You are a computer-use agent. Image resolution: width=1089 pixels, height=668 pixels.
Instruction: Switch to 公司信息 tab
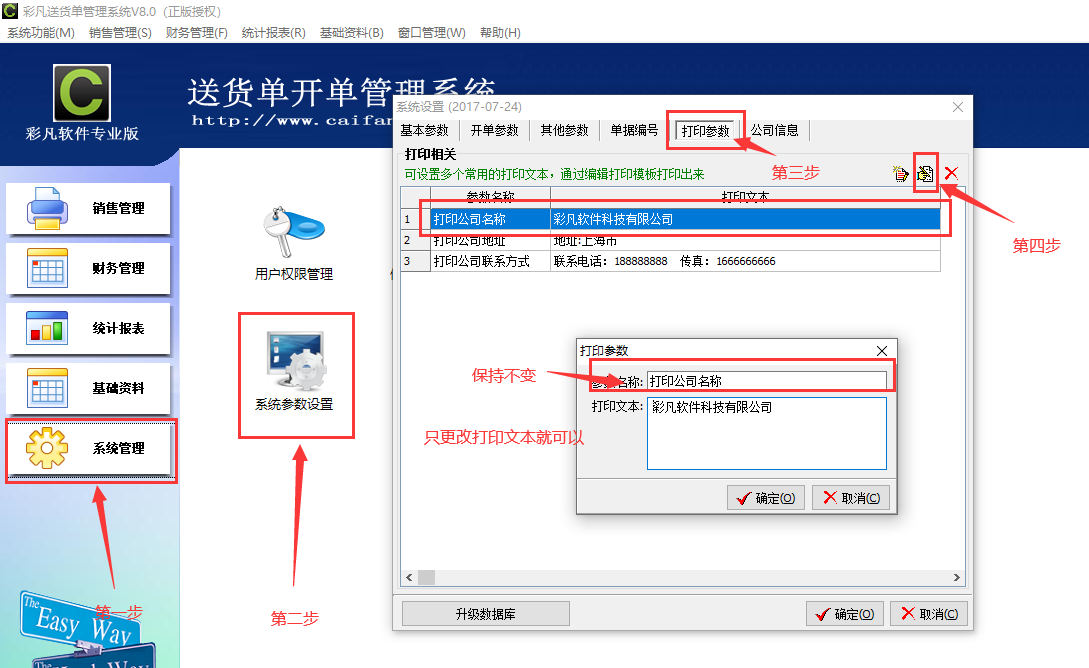pos(775,131)
